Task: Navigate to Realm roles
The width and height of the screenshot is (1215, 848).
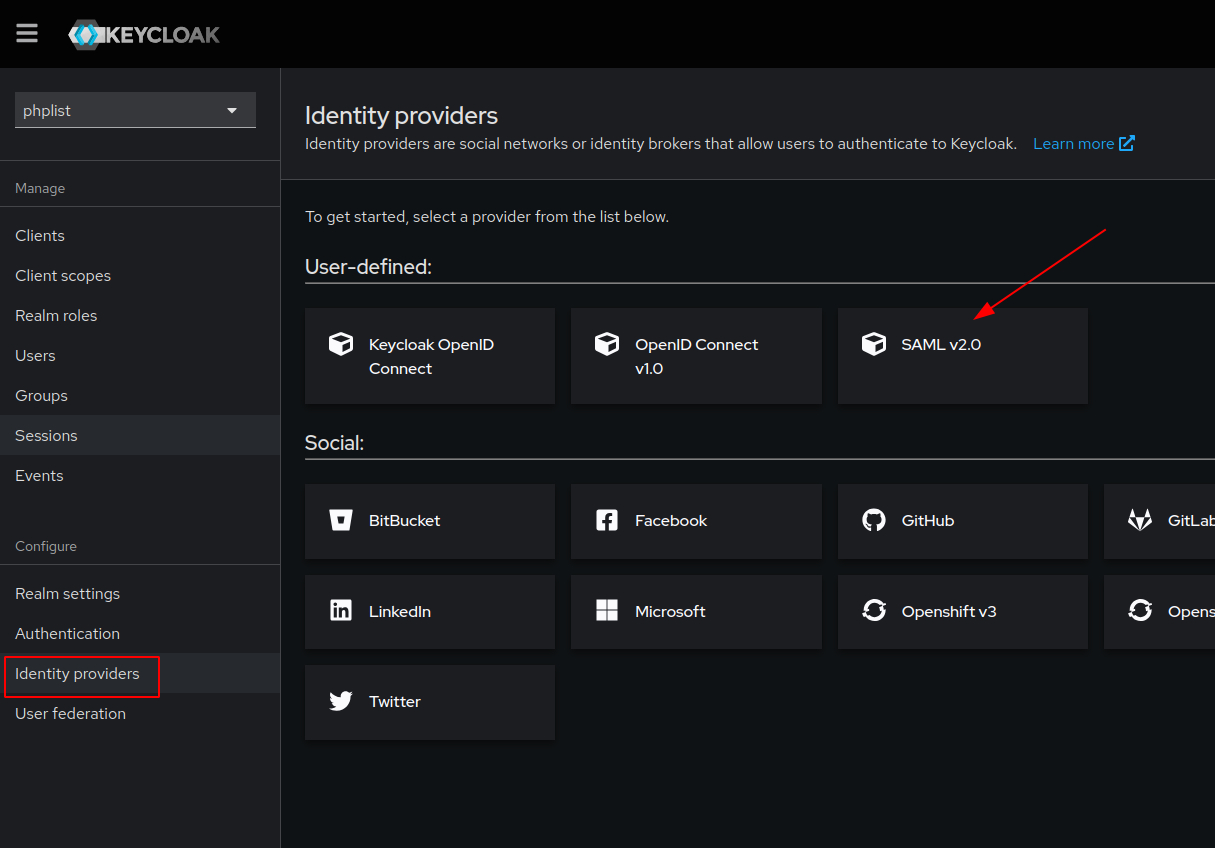Action: point(140,315)
